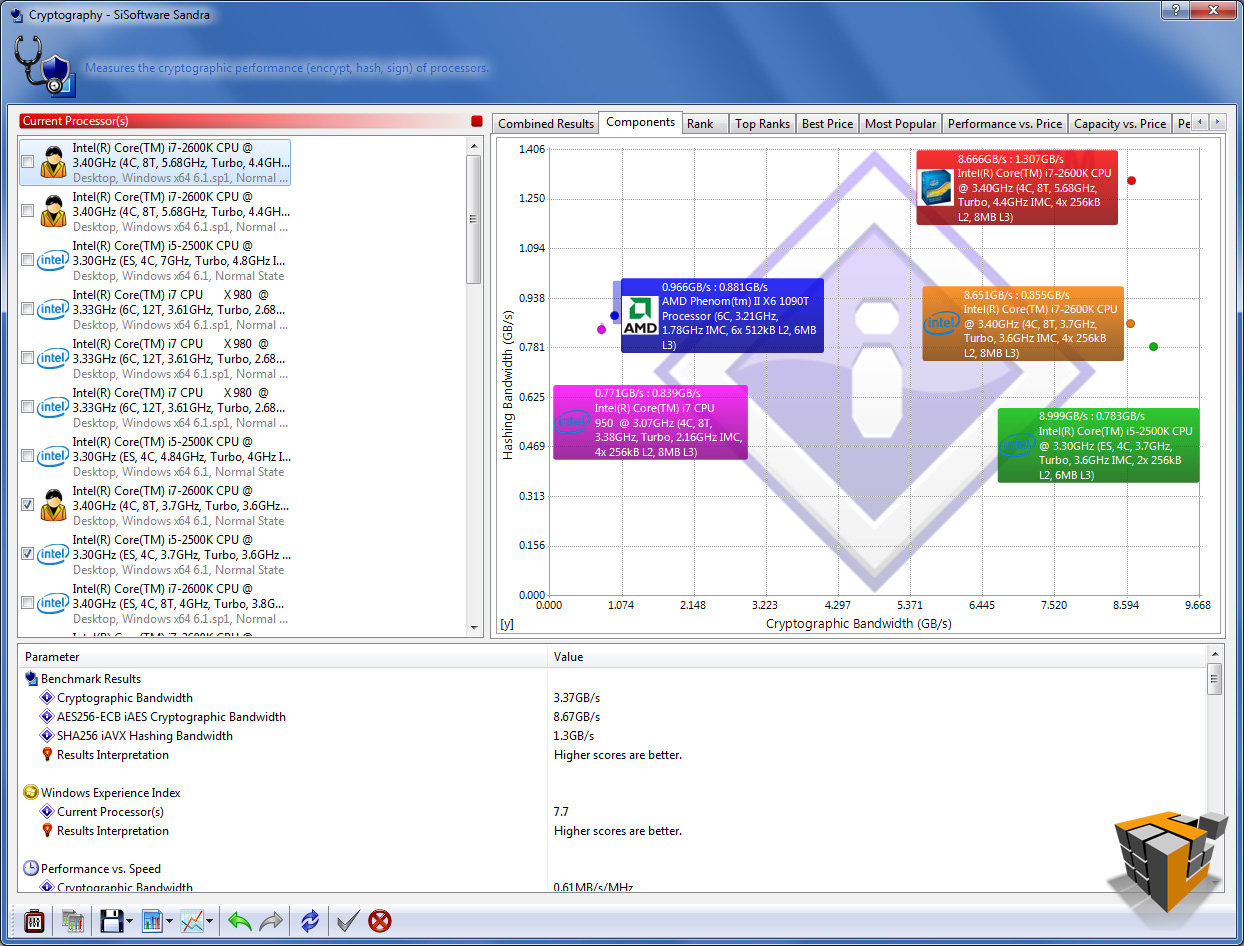Uncheck the i7-2600K 3.7GHz Turbo processor checkbox
This screenshot has width=1244, height=946.
(28, 505)
